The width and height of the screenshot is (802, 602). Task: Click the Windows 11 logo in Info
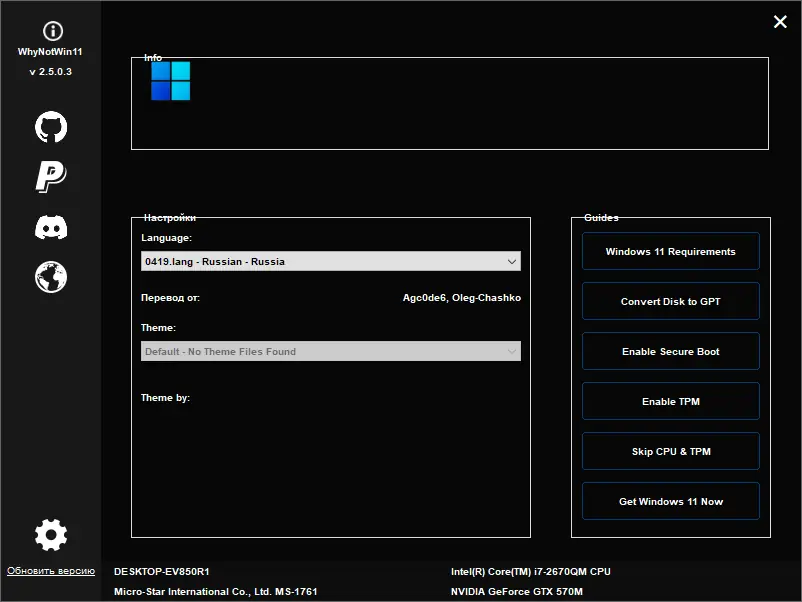click(x=171, y=81)
